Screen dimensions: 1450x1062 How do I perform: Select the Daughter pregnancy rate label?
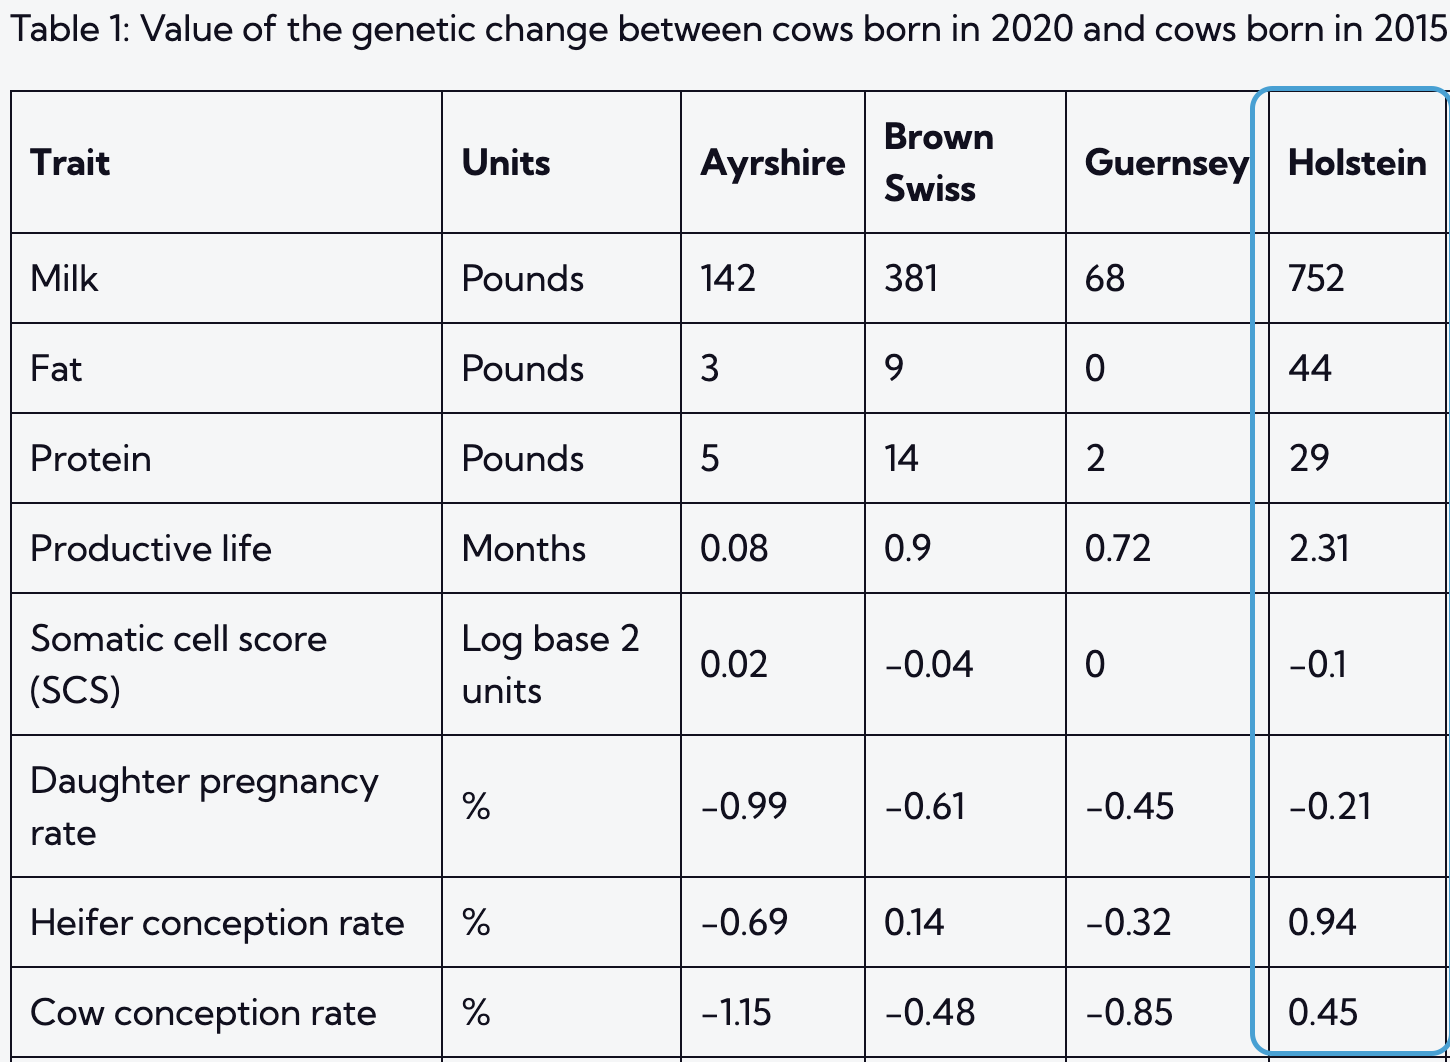tap(204, 806)
